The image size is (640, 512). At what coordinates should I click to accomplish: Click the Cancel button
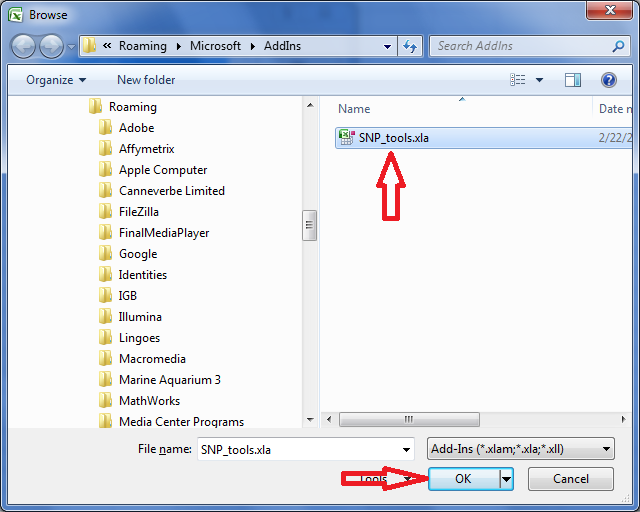tap(571, 479)
